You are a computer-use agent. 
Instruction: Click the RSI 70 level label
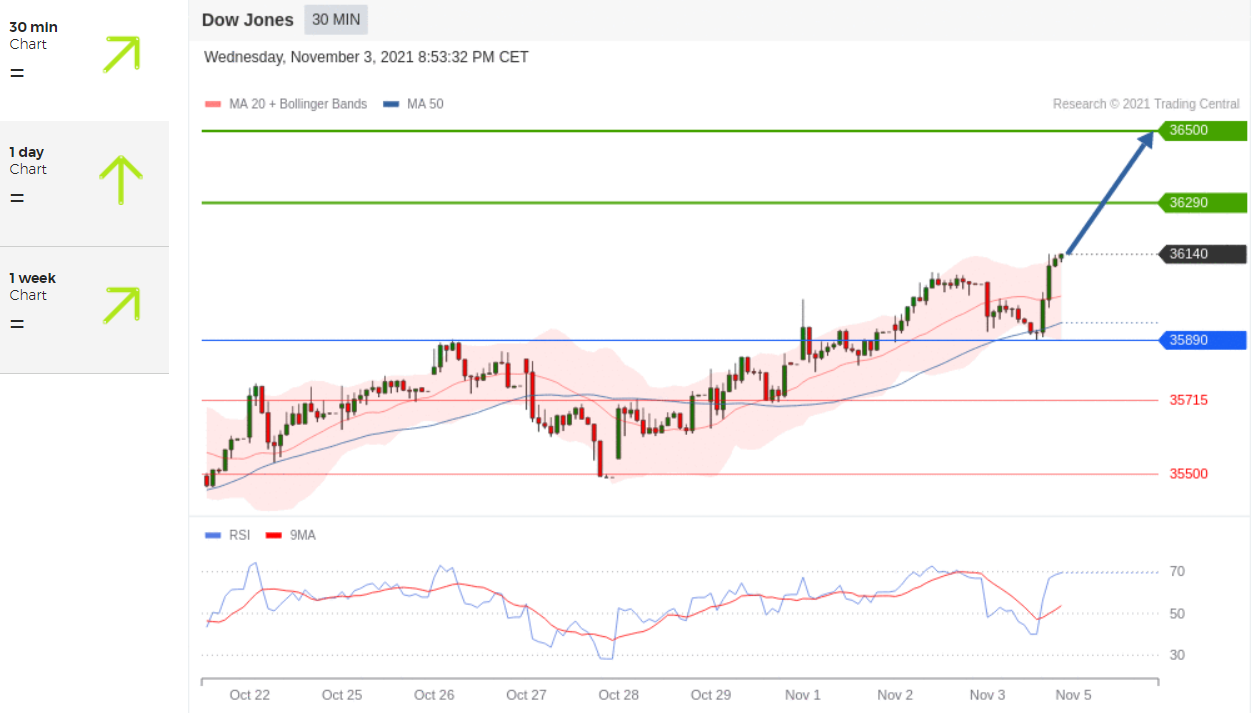pos(1178,572)
